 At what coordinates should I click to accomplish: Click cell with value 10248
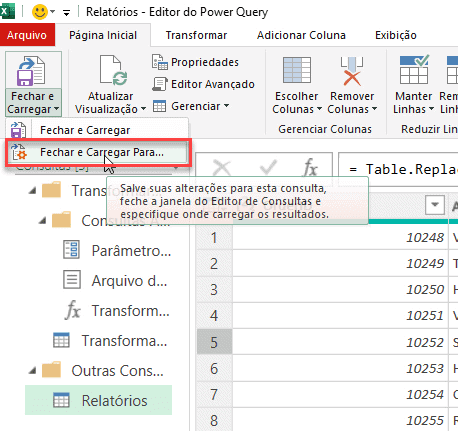(340, 237)
